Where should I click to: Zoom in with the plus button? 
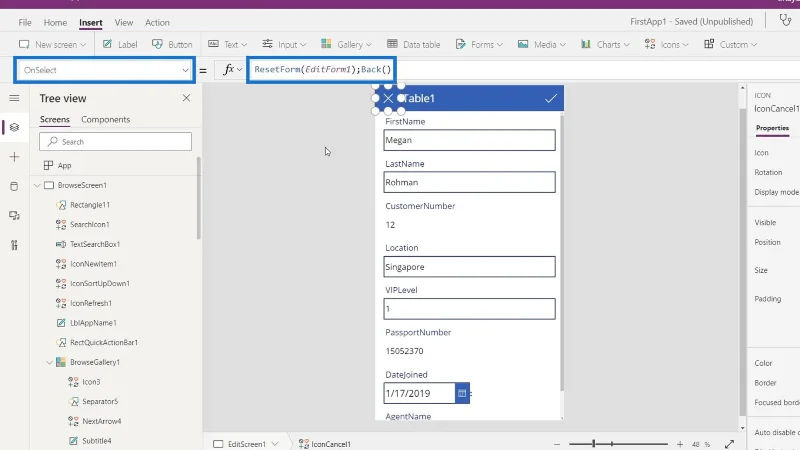tap(680, 444)
